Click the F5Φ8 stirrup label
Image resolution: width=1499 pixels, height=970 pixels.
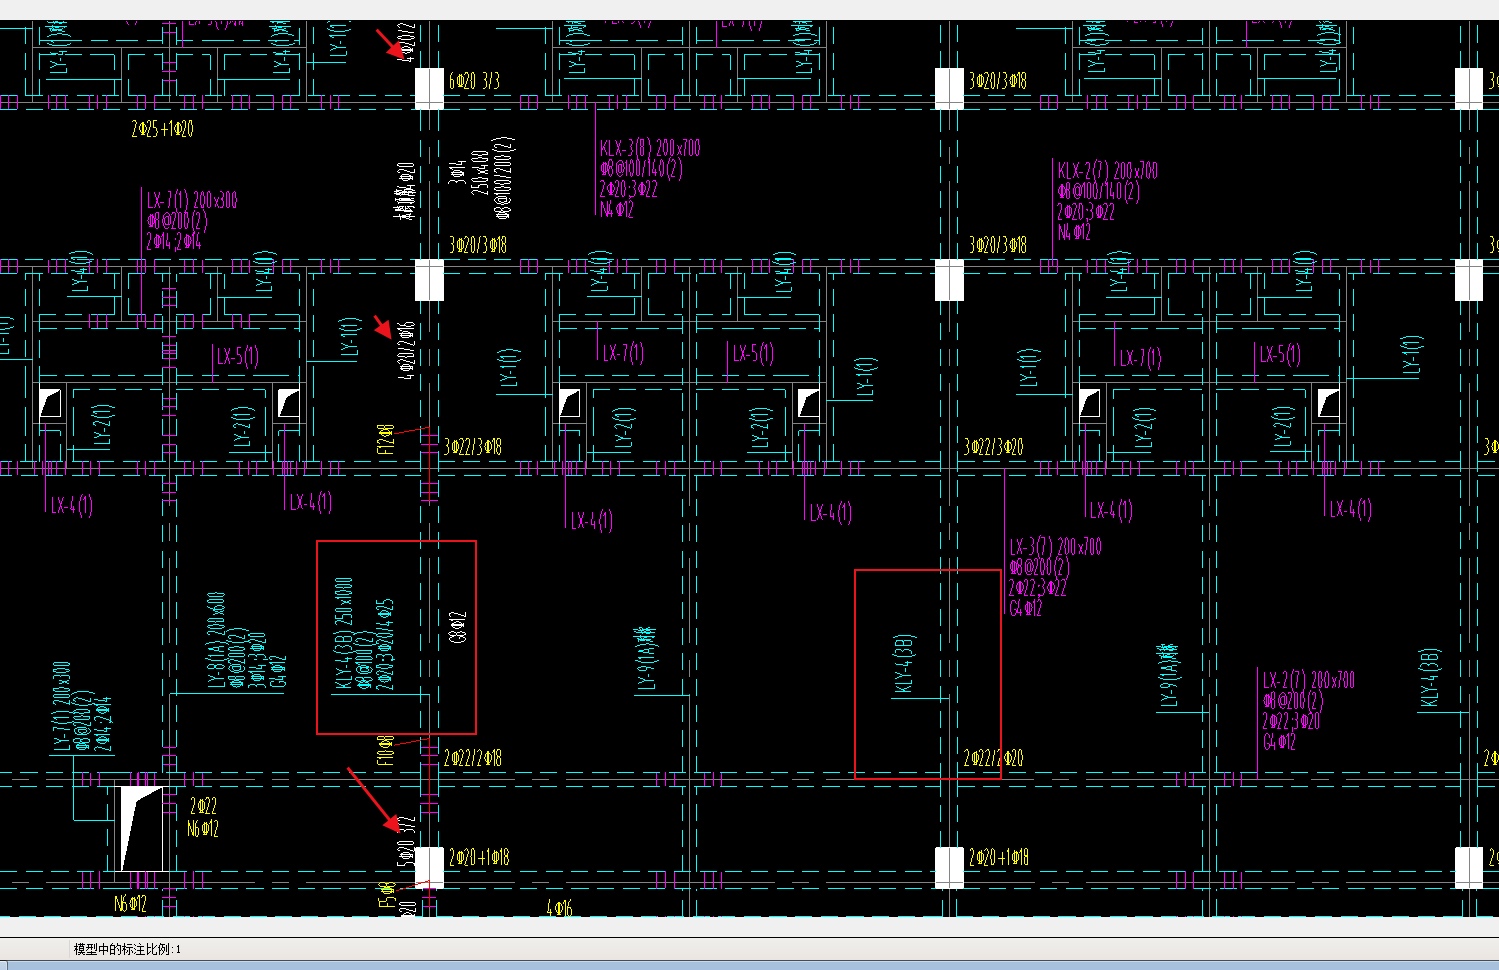coord(385,895)
